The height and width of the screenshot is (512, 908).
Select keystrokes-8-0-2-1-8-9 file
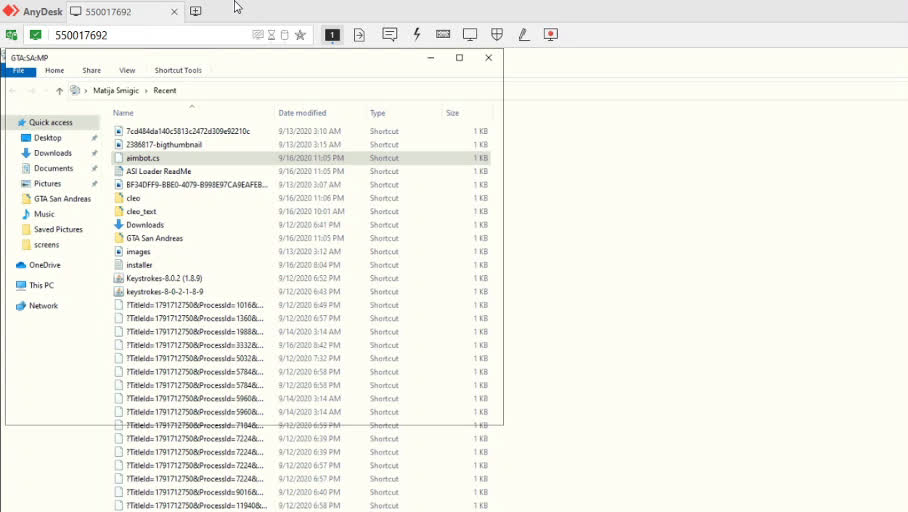301,291
